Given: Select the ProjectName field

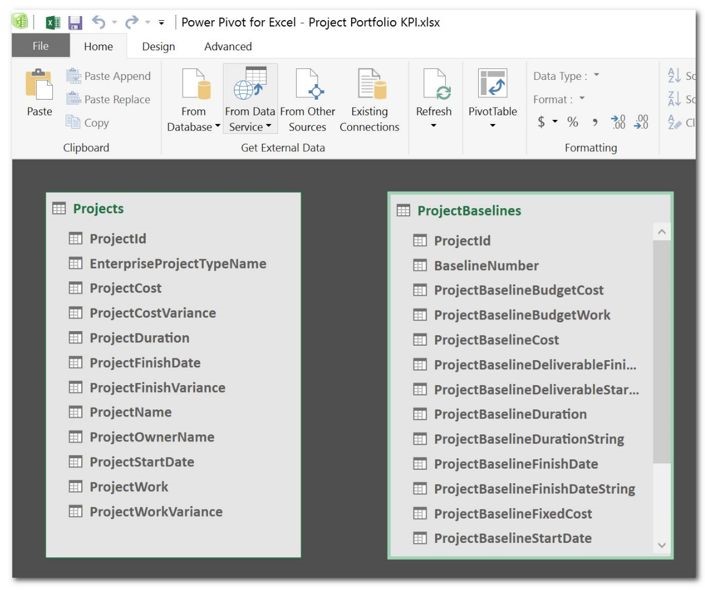Looking at the screenshot, I should pos(130,412).
